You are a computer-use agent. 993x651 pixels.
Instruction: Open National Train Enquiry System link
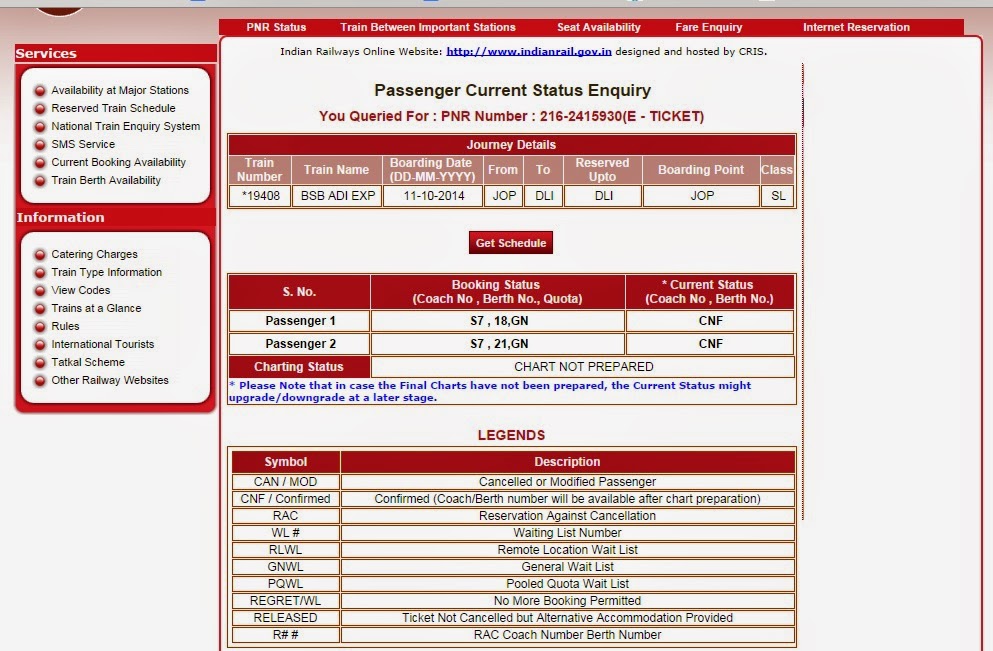click(x=125, y=126)
